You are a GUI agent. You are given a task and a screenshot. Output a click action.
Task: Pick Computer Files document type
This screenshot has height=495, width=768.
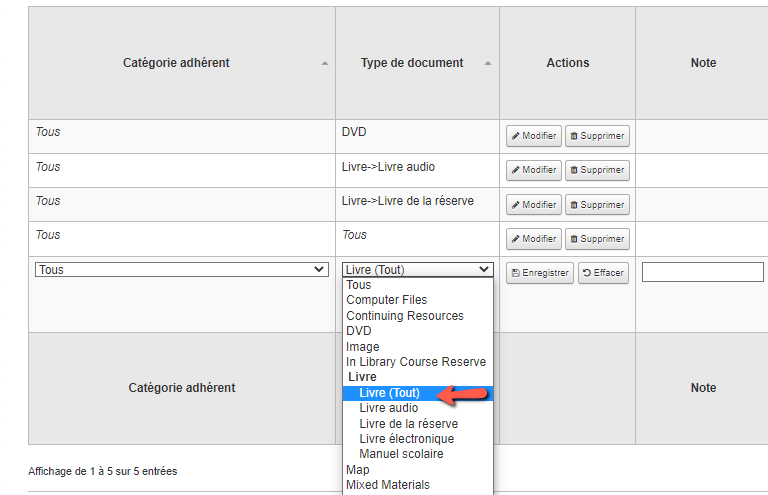coord(387,300)
